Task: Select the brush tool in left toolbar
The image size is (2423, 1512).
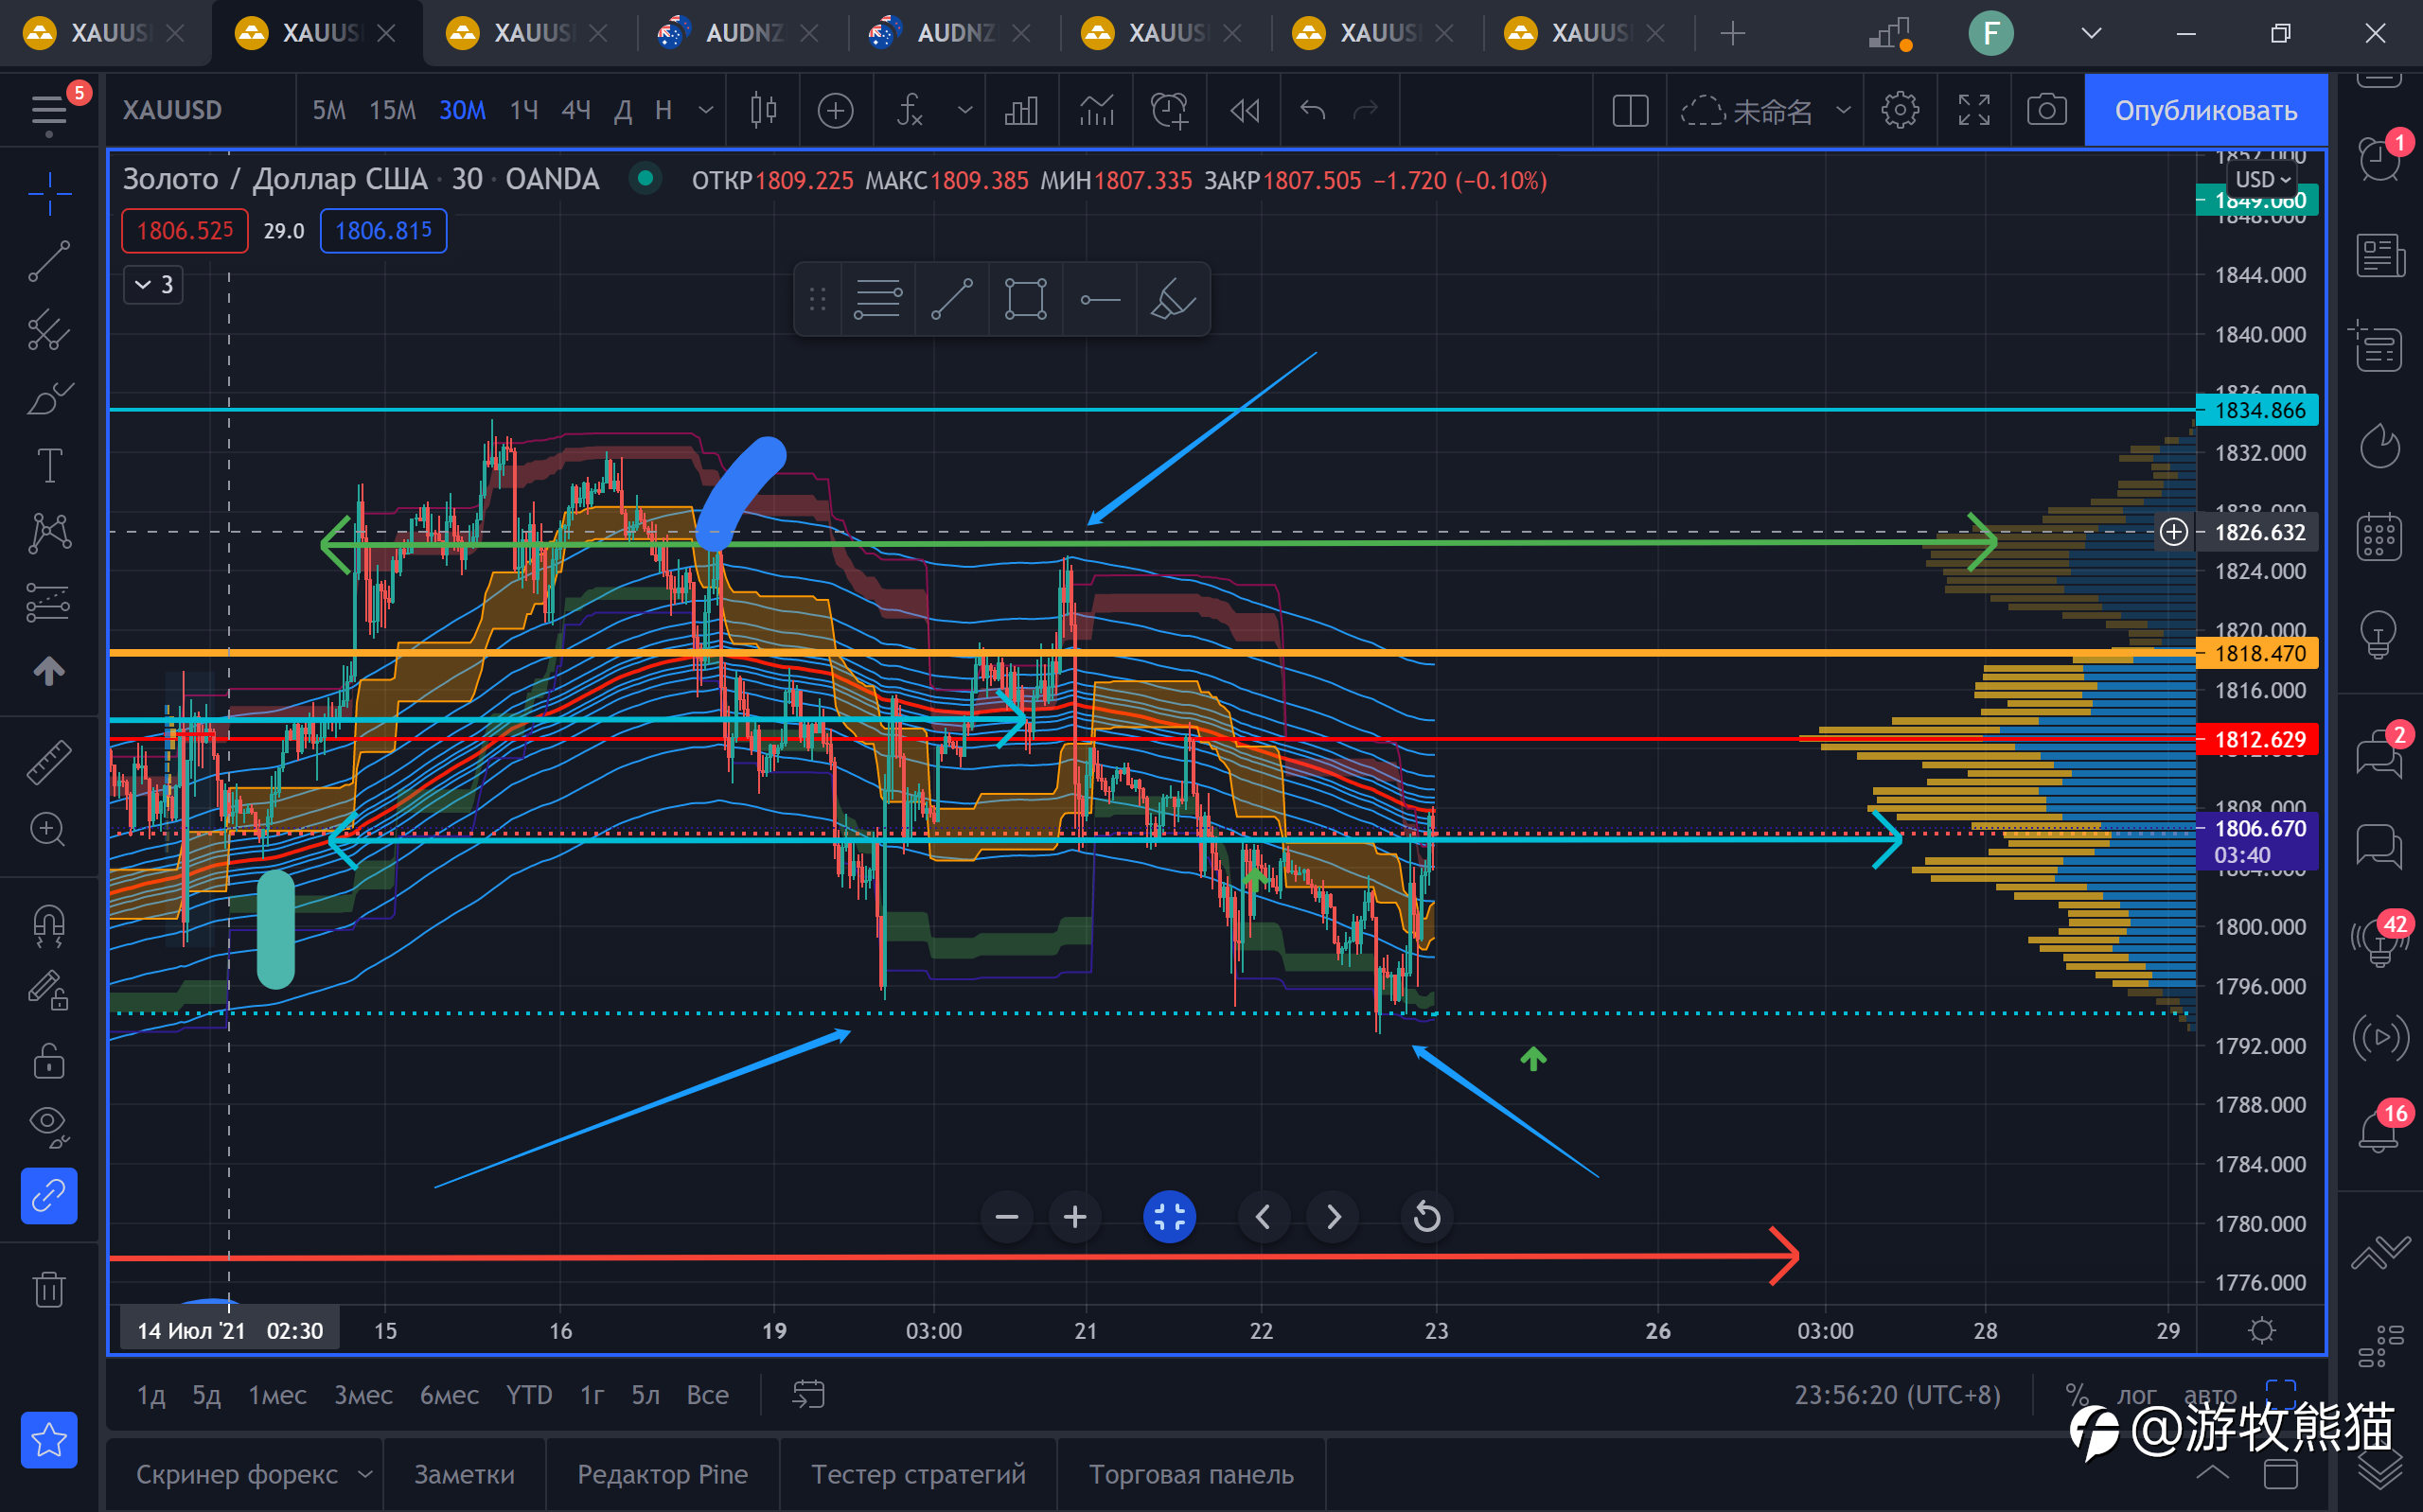Action: [x=48, y=398]
